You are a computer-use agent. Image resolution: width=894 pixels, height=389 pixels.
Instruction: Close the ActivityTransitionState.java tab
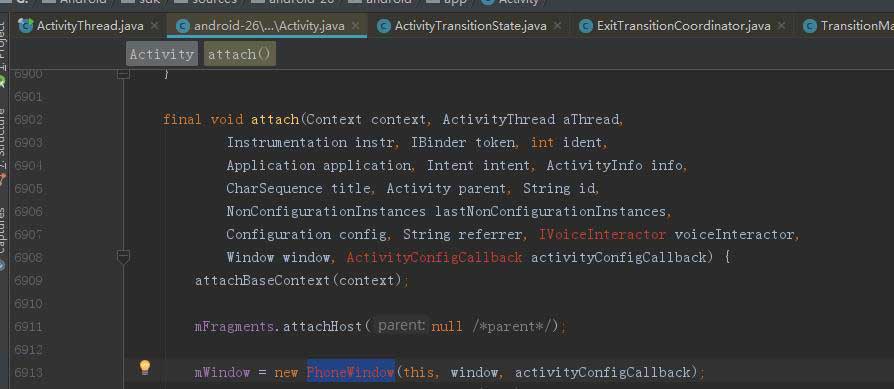[x=558, y=26]
